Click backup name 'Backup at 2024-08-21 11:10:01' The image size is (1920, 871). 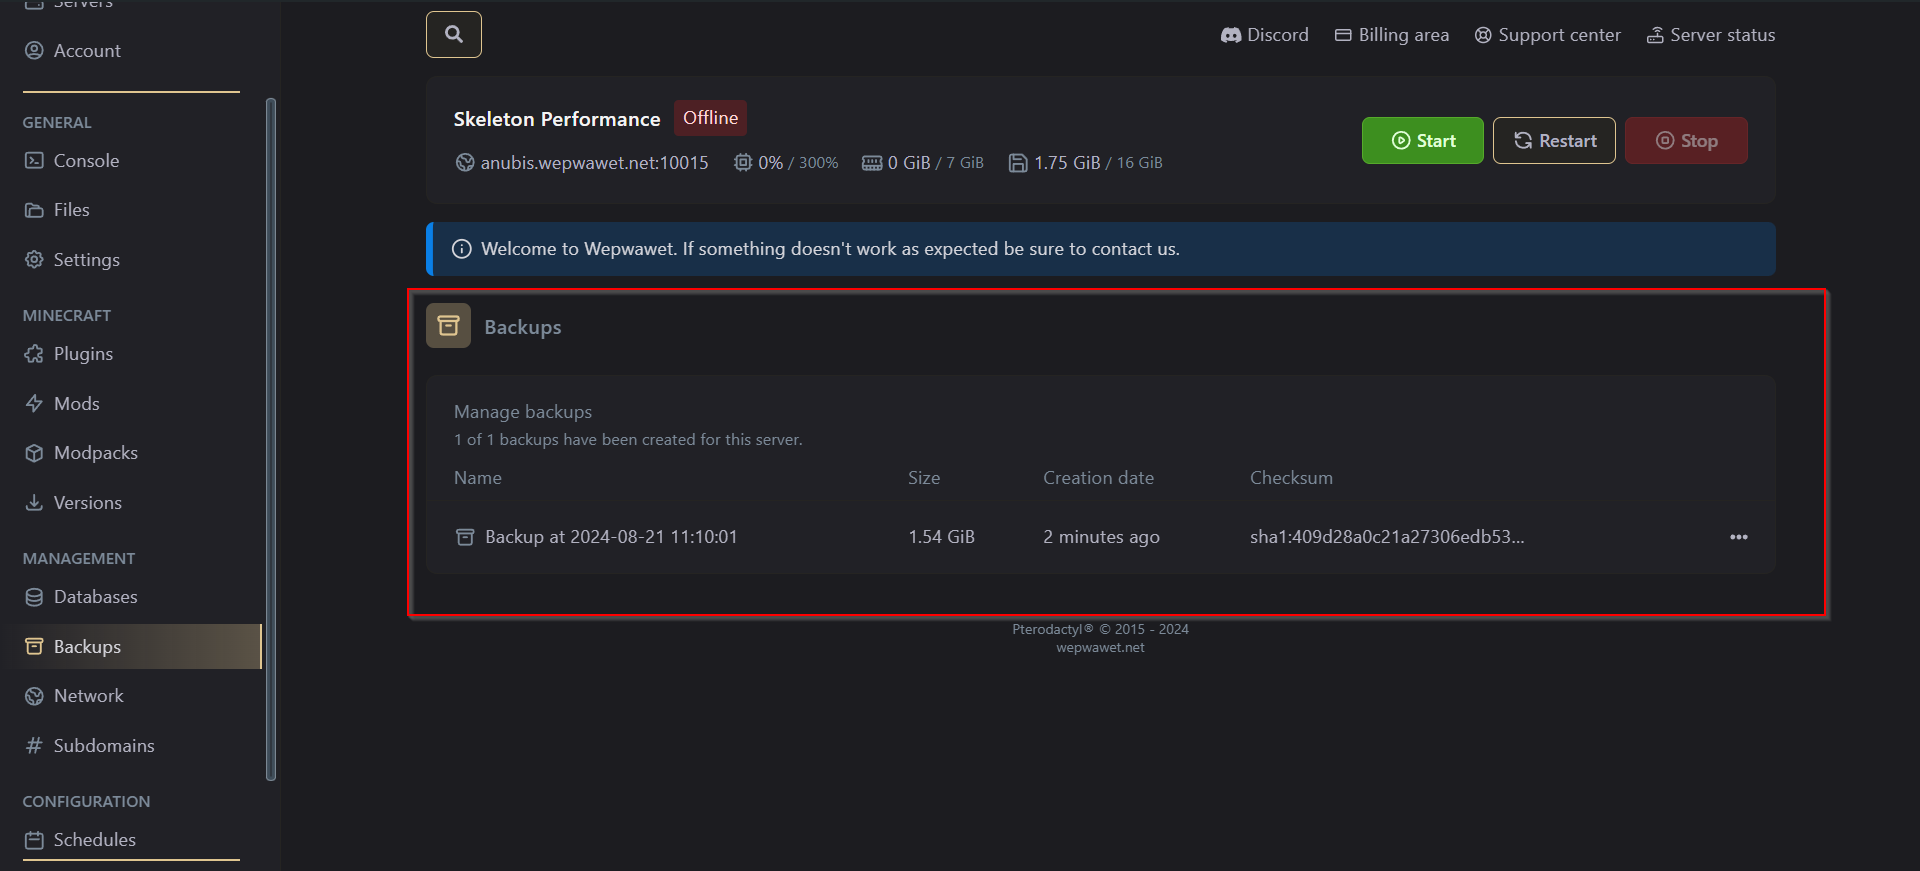tap(611, 537)
